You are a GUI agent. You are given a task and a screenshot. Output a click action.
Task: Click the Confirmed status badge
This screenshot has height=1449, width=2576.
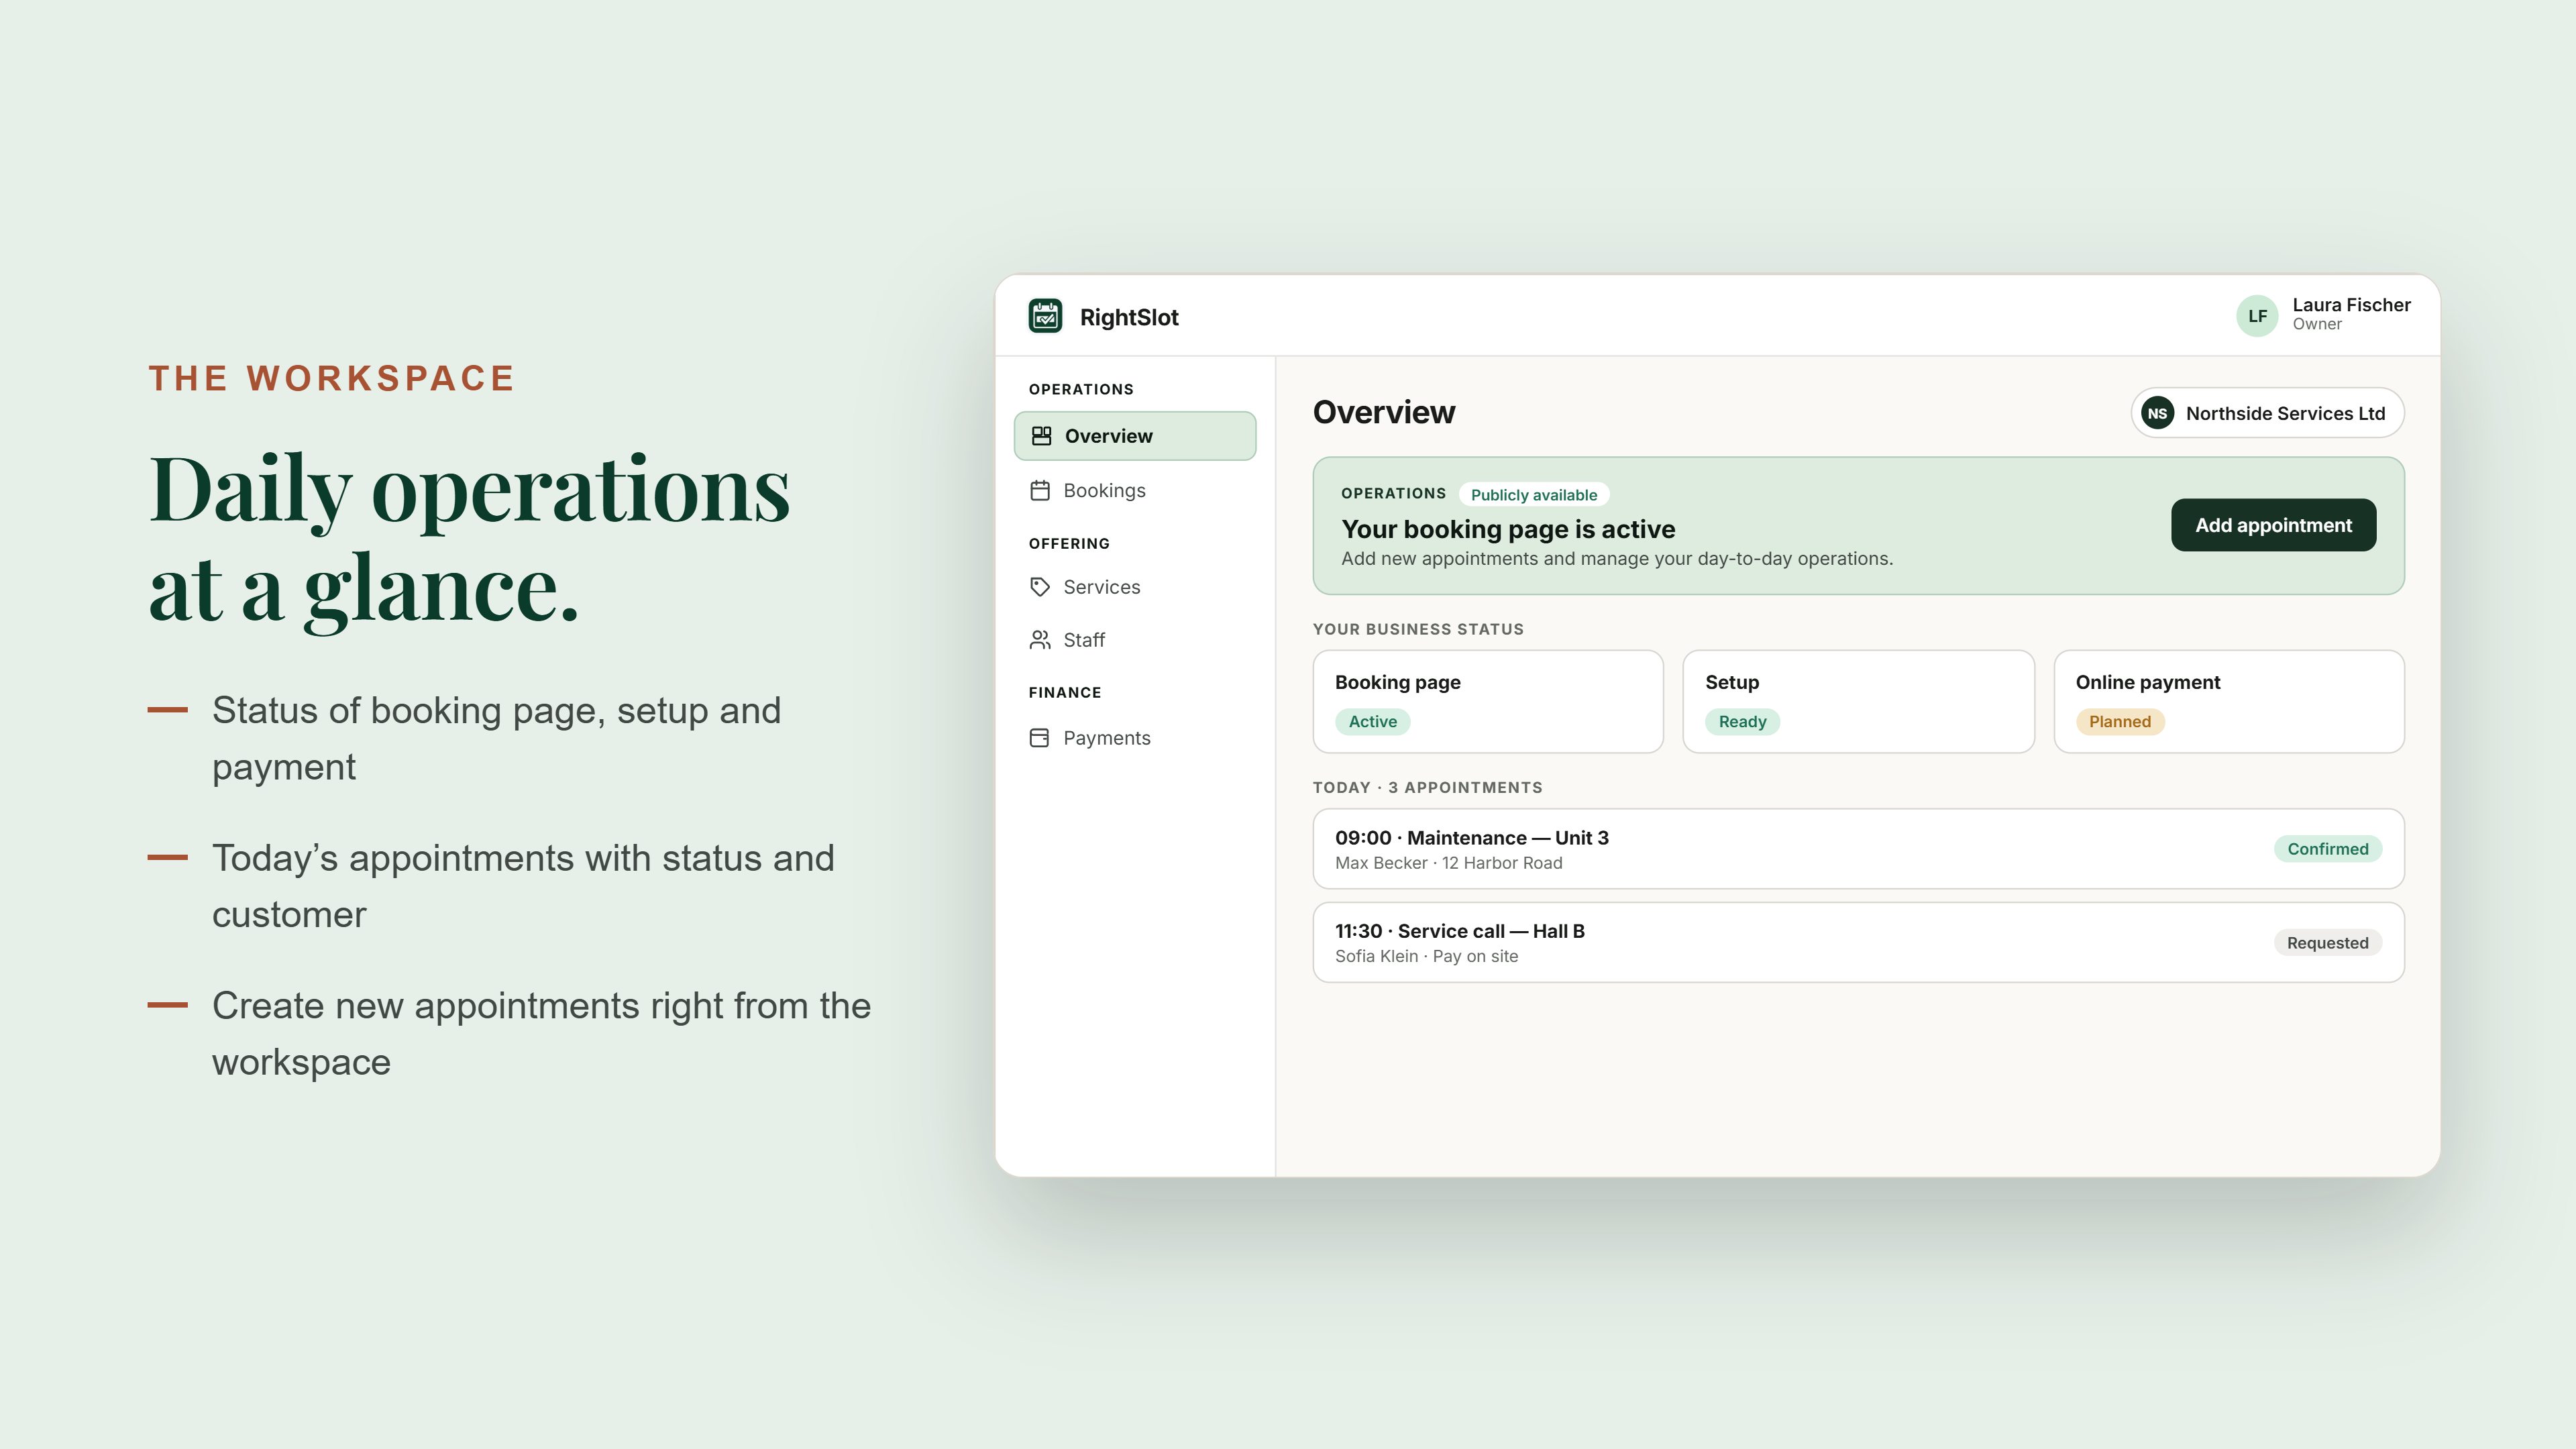tap(2327, 849)
